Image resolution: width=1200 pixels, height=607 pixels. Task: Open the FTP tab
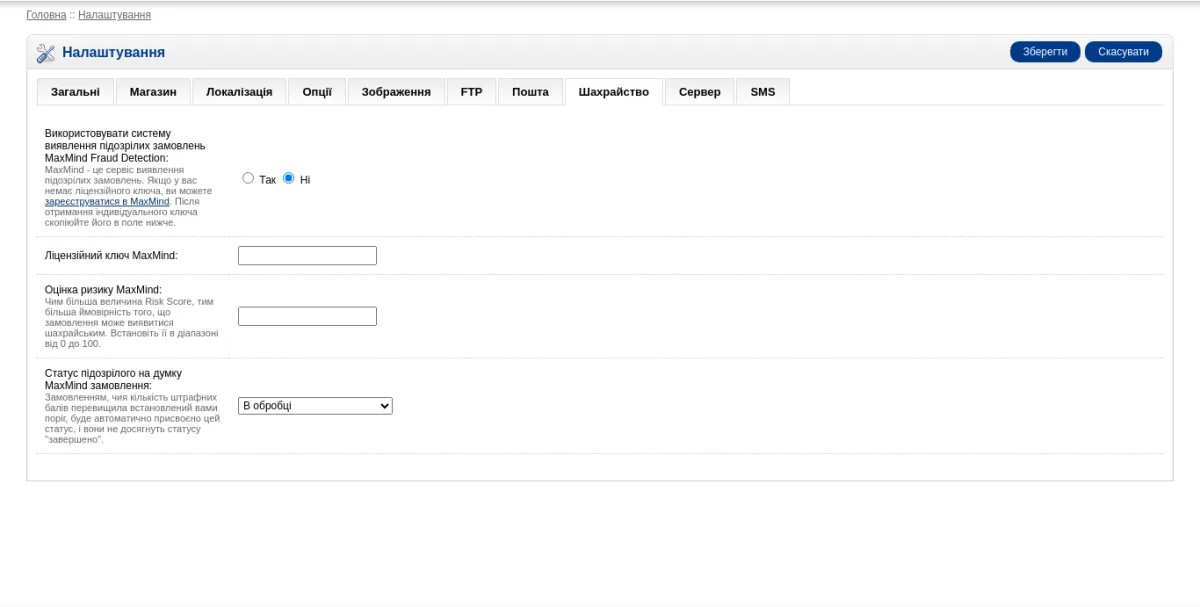(471, 92)
